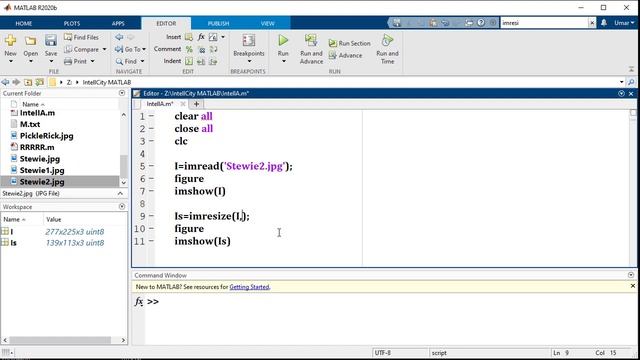Add a new editor tab with plus
Screen dimensions: 640x360
196,104
